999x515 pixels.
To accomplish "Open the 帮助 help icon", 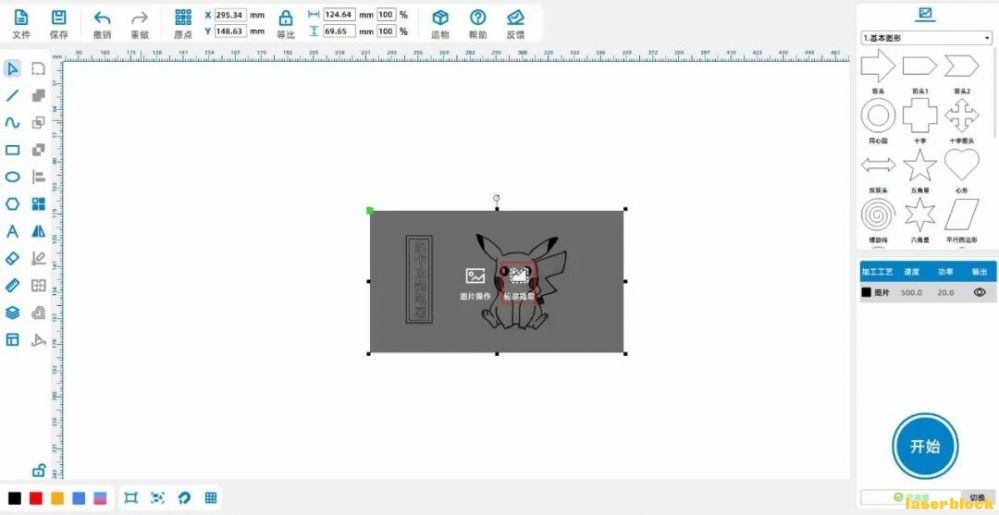I will pos(478,18).
